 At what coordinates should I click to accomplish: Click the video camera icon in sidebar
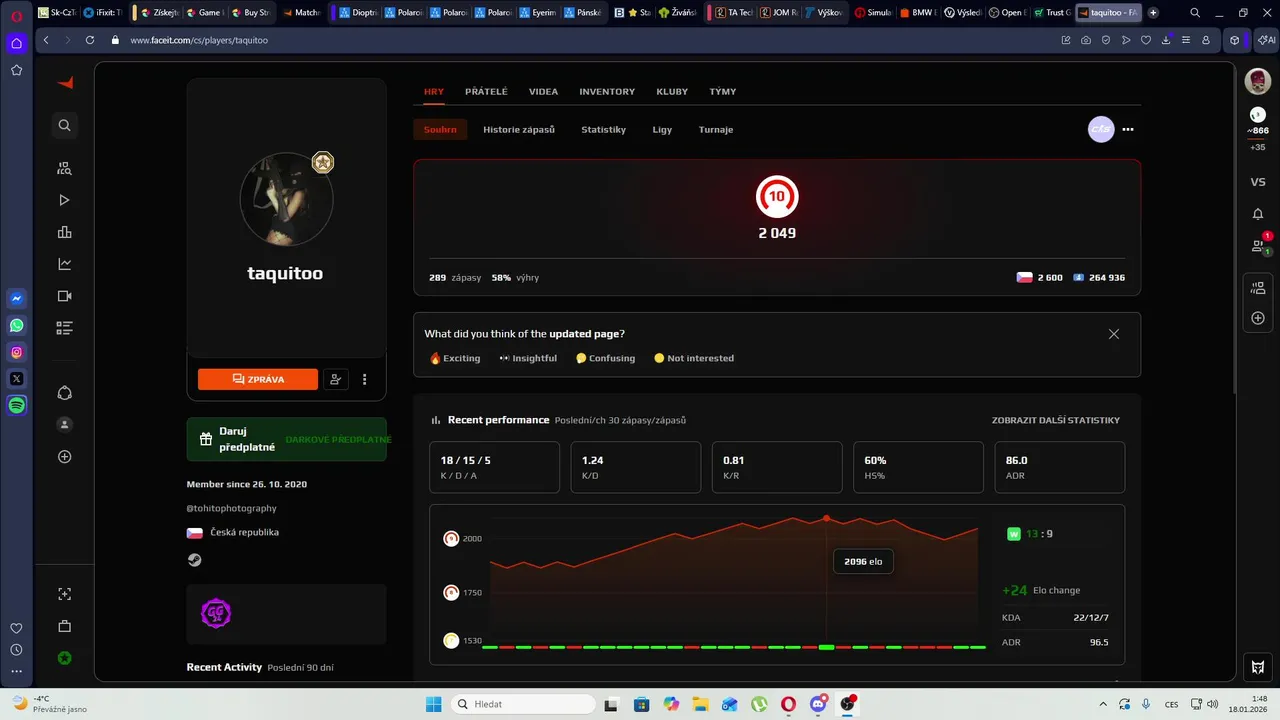point(65,296)
